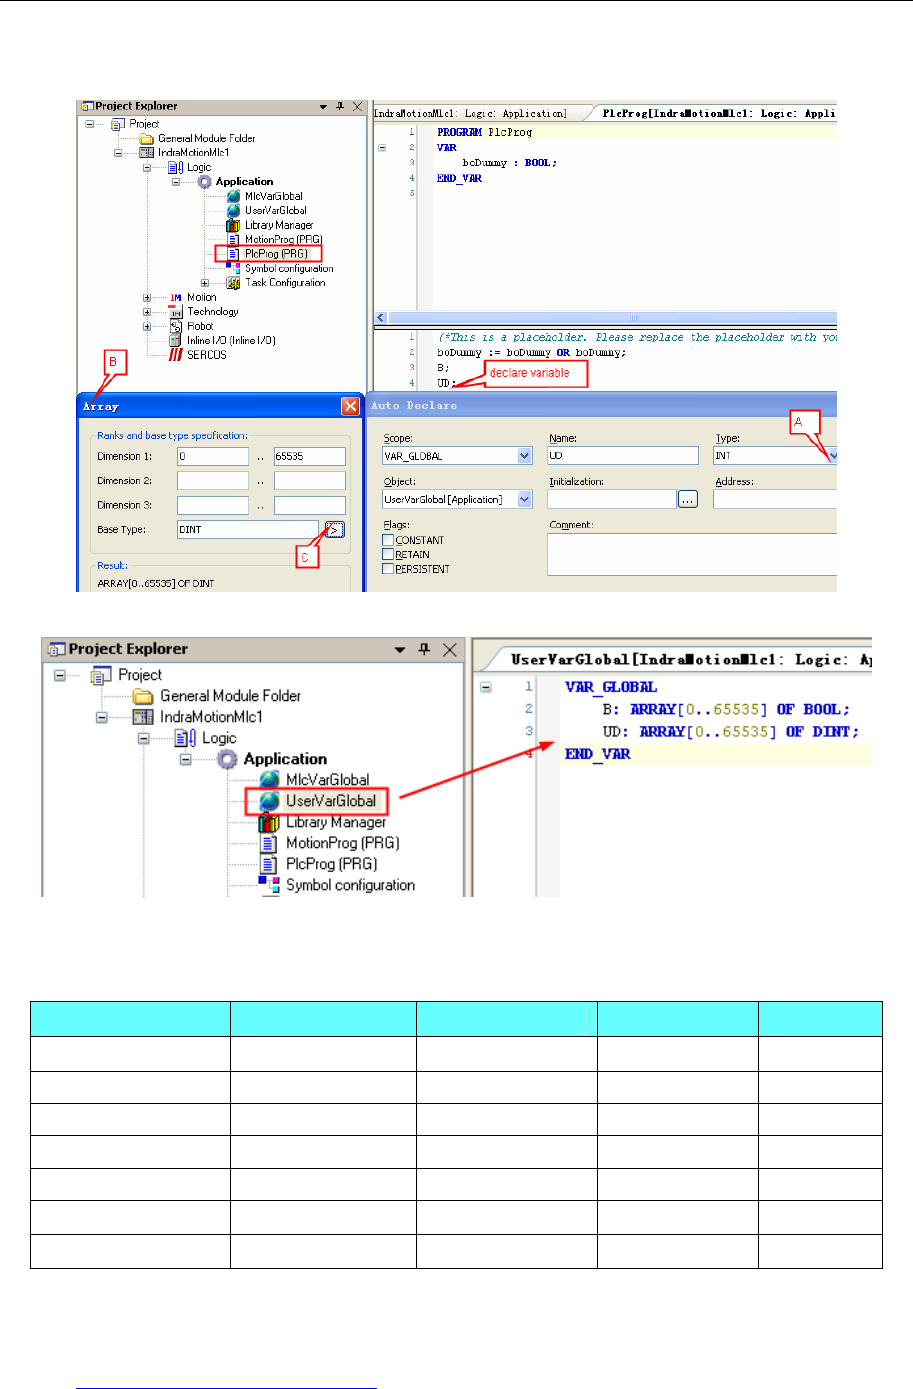This screenshot has width=913, height=1389.
Task: Click General Module Folder icon in upper explorer
Action: 146,138
